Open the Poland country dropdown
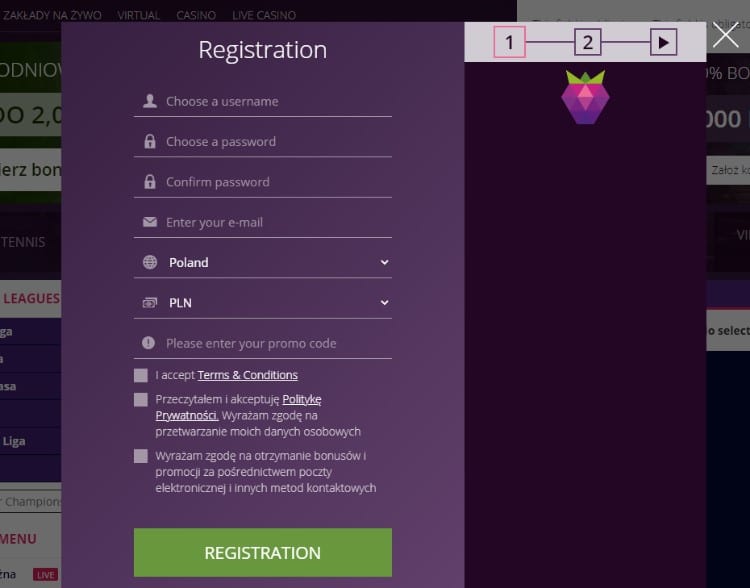This screenshot has width=750, height=588. pos(263,263)
